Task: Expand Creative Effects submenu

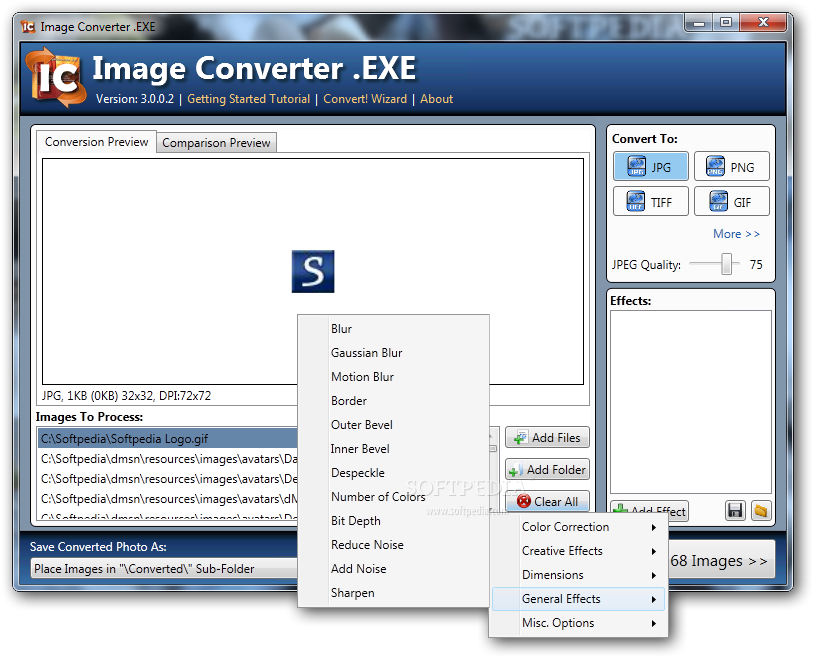Action: tap(578, 551)
